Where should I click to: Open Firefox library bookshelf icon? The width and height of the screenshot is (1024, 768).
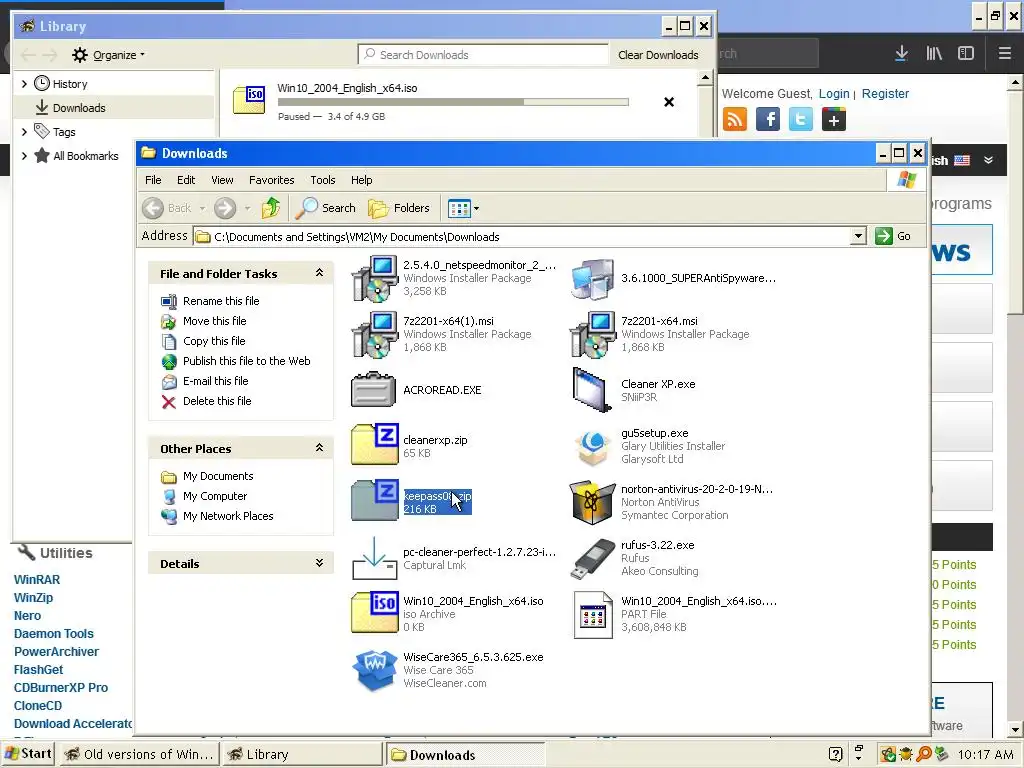[x=934, y=54]
